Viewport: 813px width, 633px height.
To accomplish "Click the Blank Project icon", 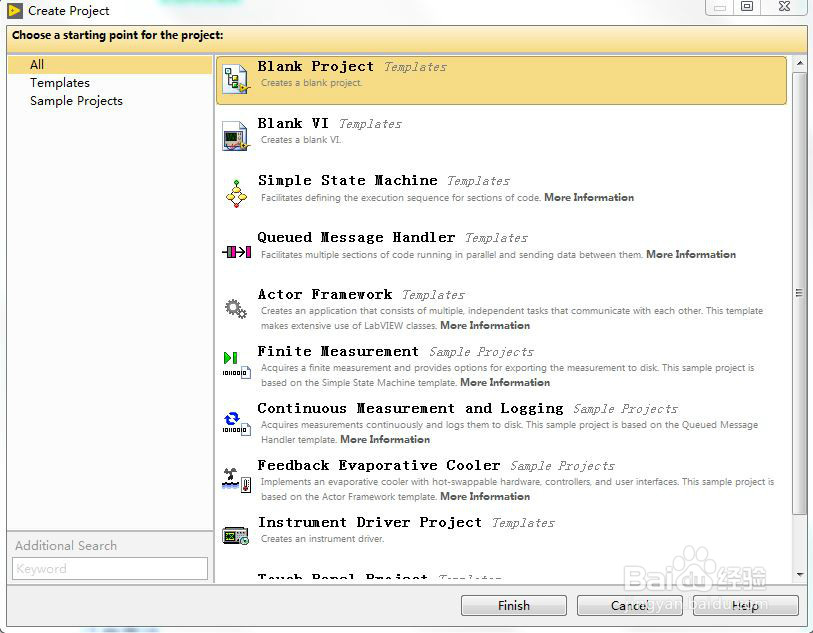I will pos(236,79).
